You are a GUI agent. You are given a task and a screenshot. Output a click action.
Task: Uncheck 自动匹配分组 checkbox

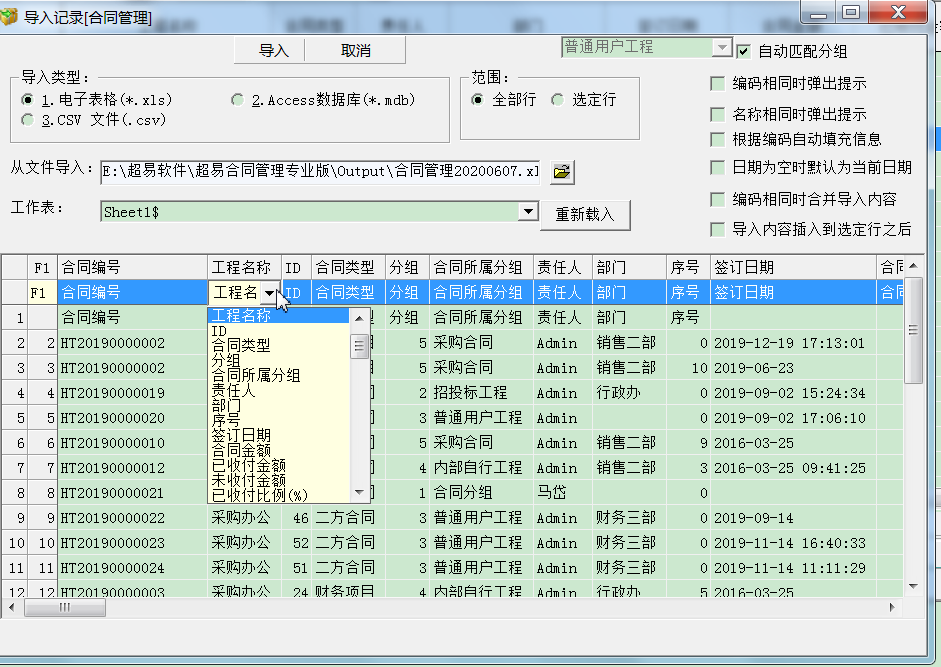[x=743, y=50]
